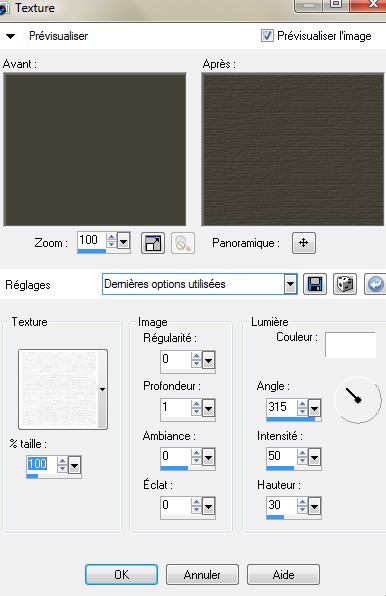386x596 pixels.
Task: Toggle the Prévisualiser l'image checkbox
Action: click(267, 36)
